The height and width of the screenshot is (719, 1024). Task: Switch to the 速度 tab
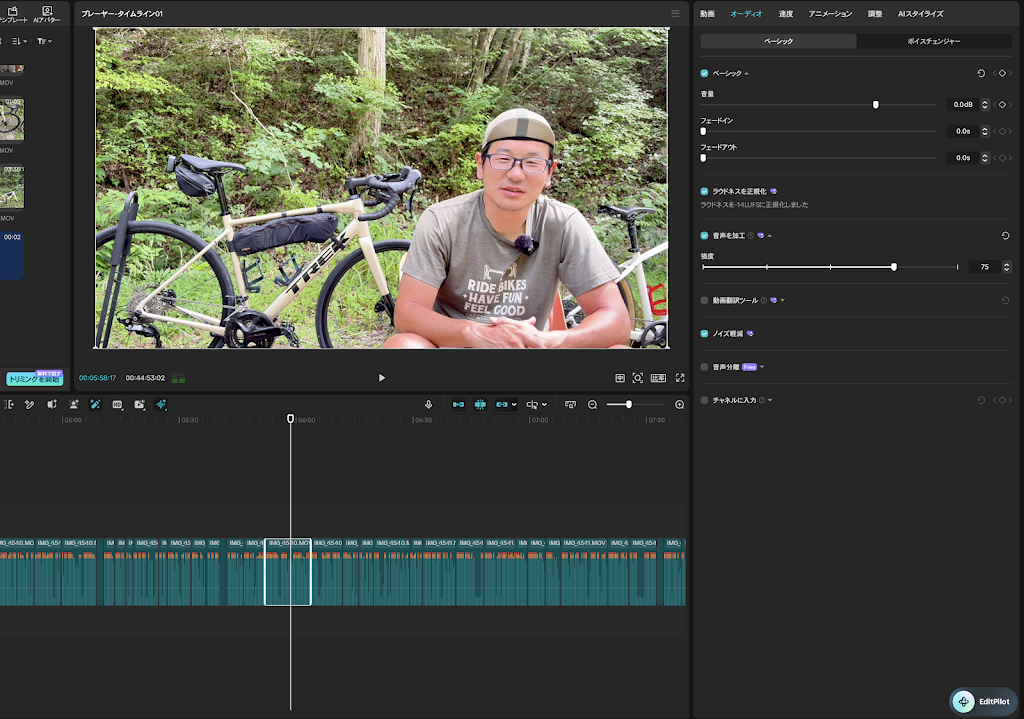click(x=786, y=14)
